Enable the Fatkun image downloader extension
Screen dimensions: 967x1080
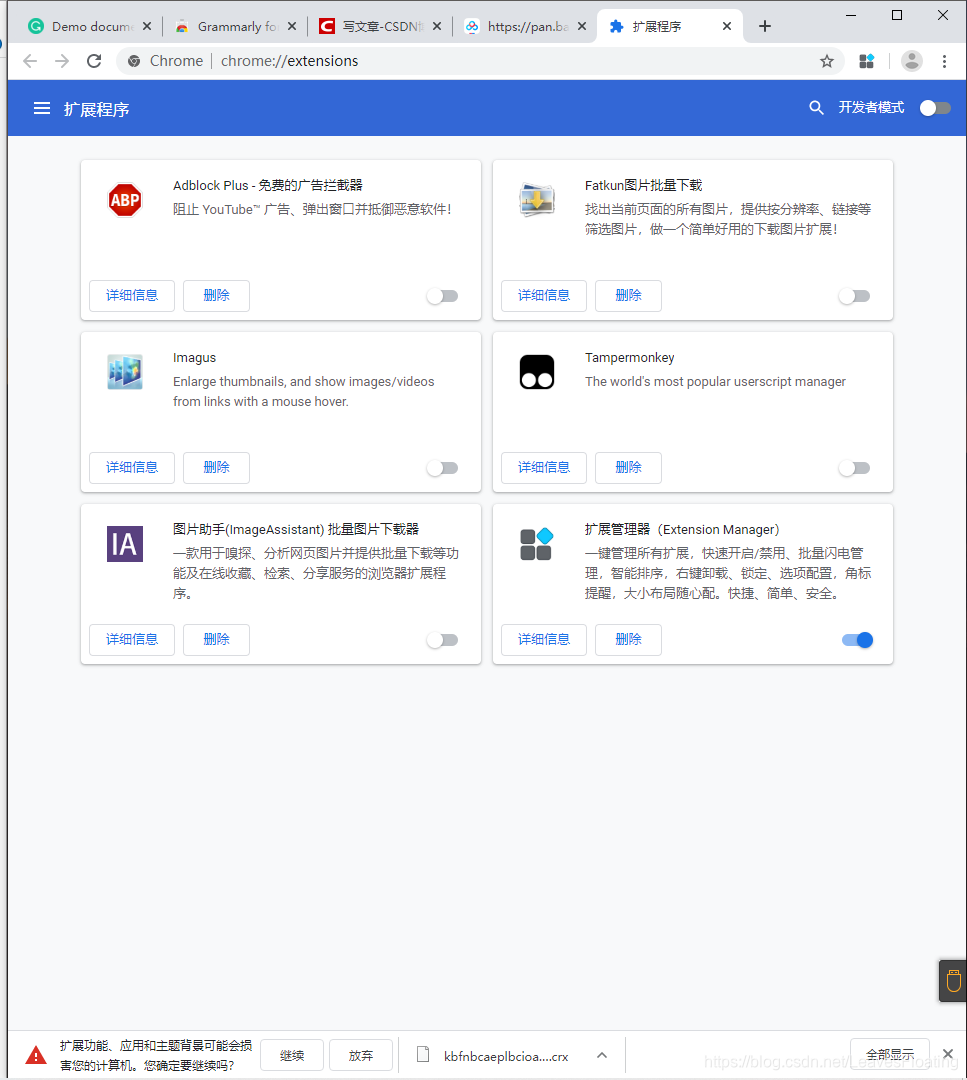pos(854,296)
